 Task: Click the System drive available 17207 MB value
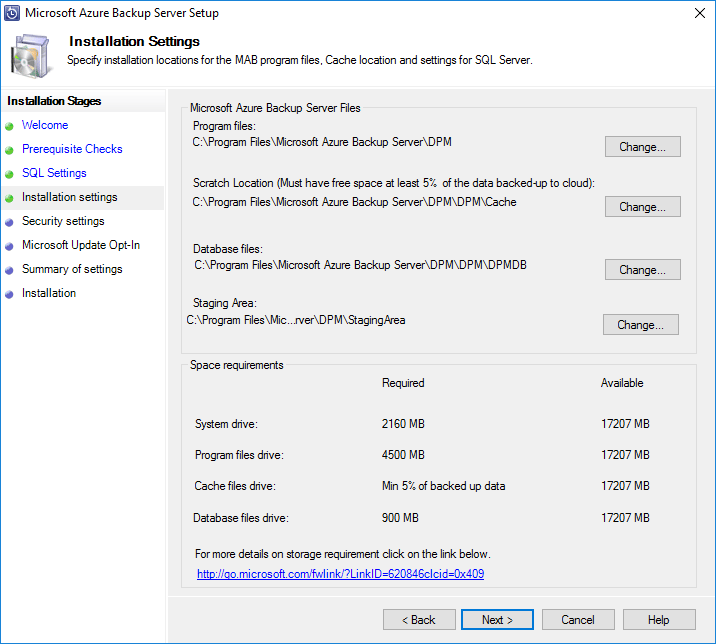coord(625,424)
